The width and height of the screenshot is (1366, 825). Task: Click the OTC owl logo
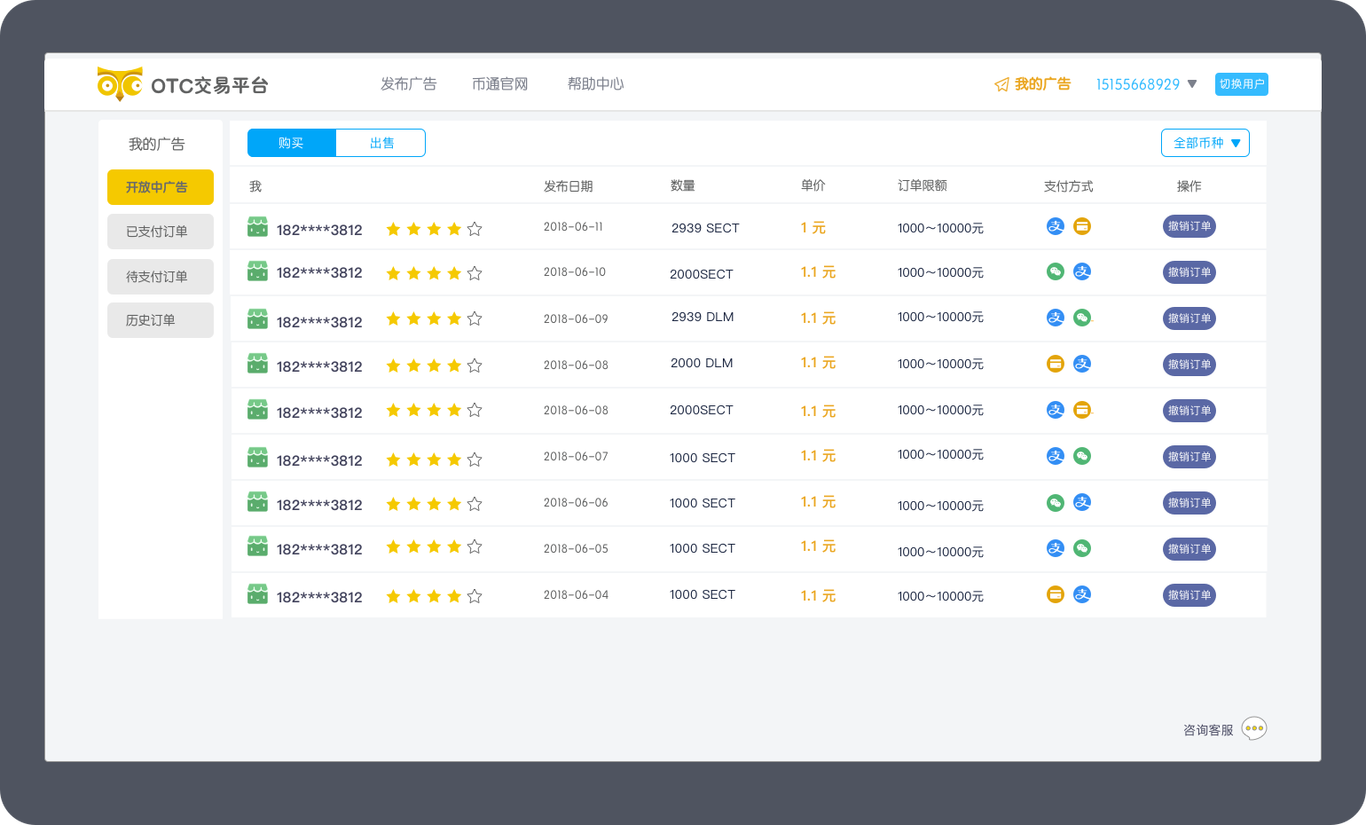119,84
